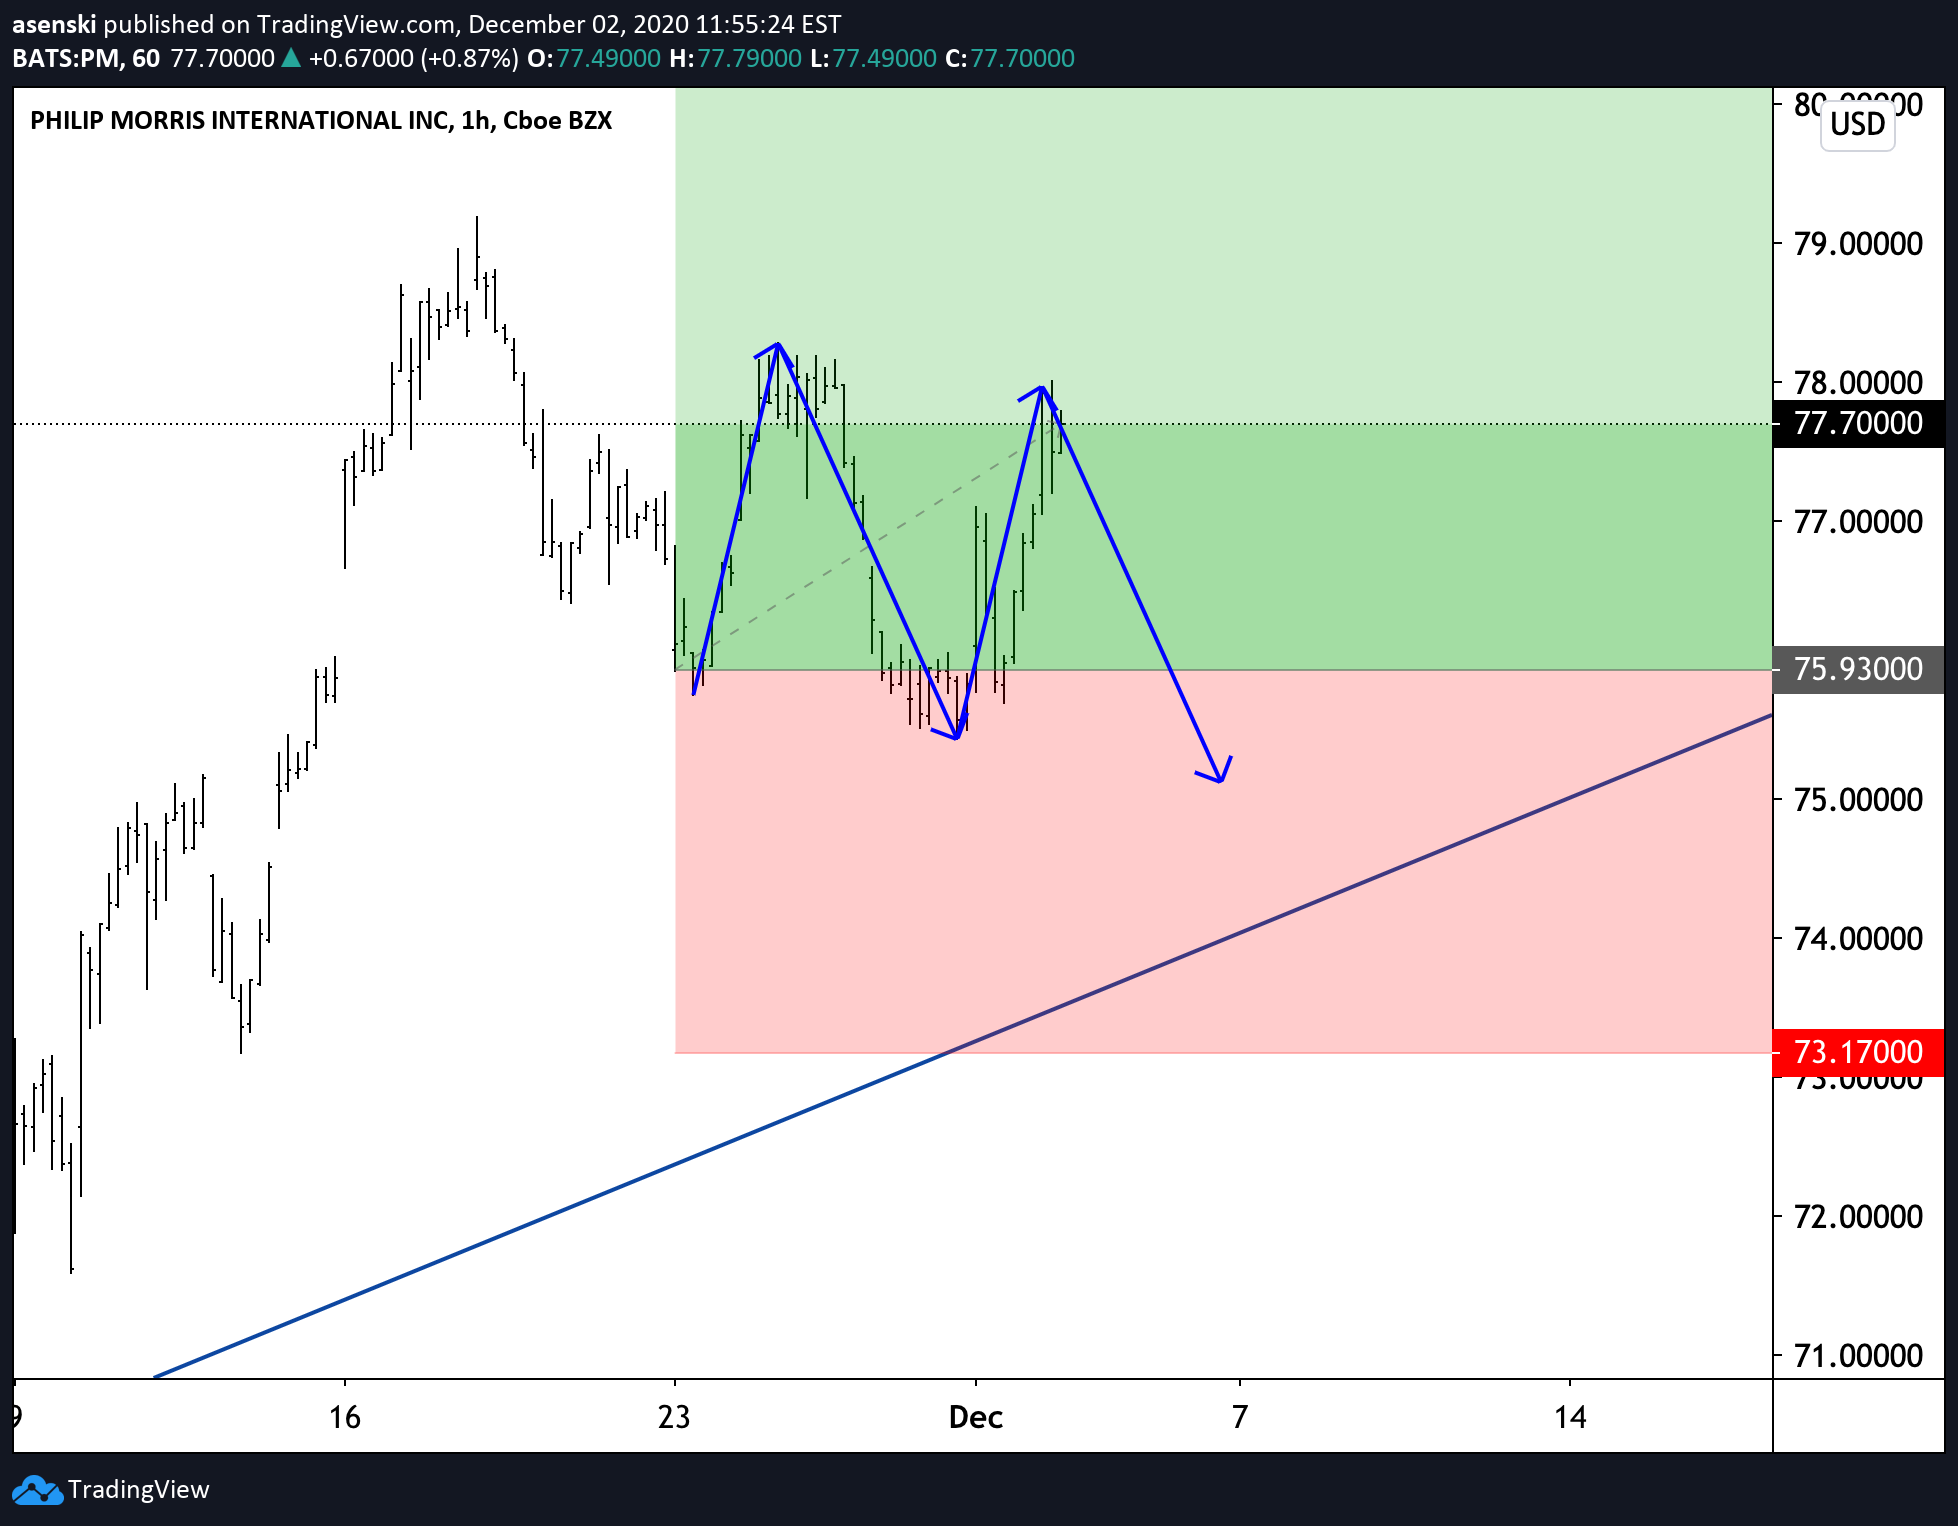Click the USD currency button
This screenshot has width=1958, height=1526.
point(1857,124)
